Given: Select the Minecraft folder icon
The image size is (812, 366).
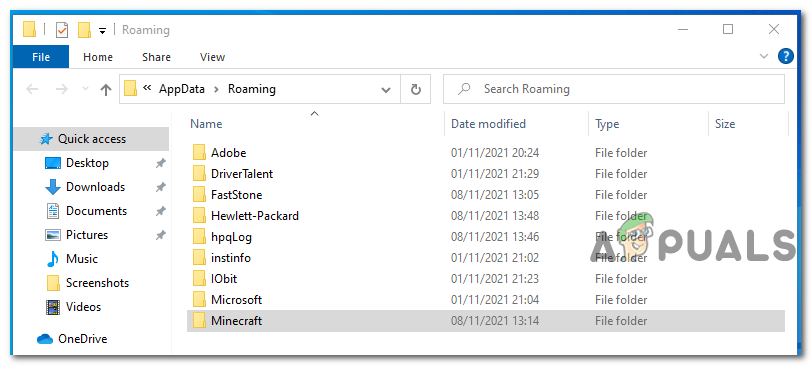Looking at the screenshot, I should pyautogui.click(x=199, y=321).
